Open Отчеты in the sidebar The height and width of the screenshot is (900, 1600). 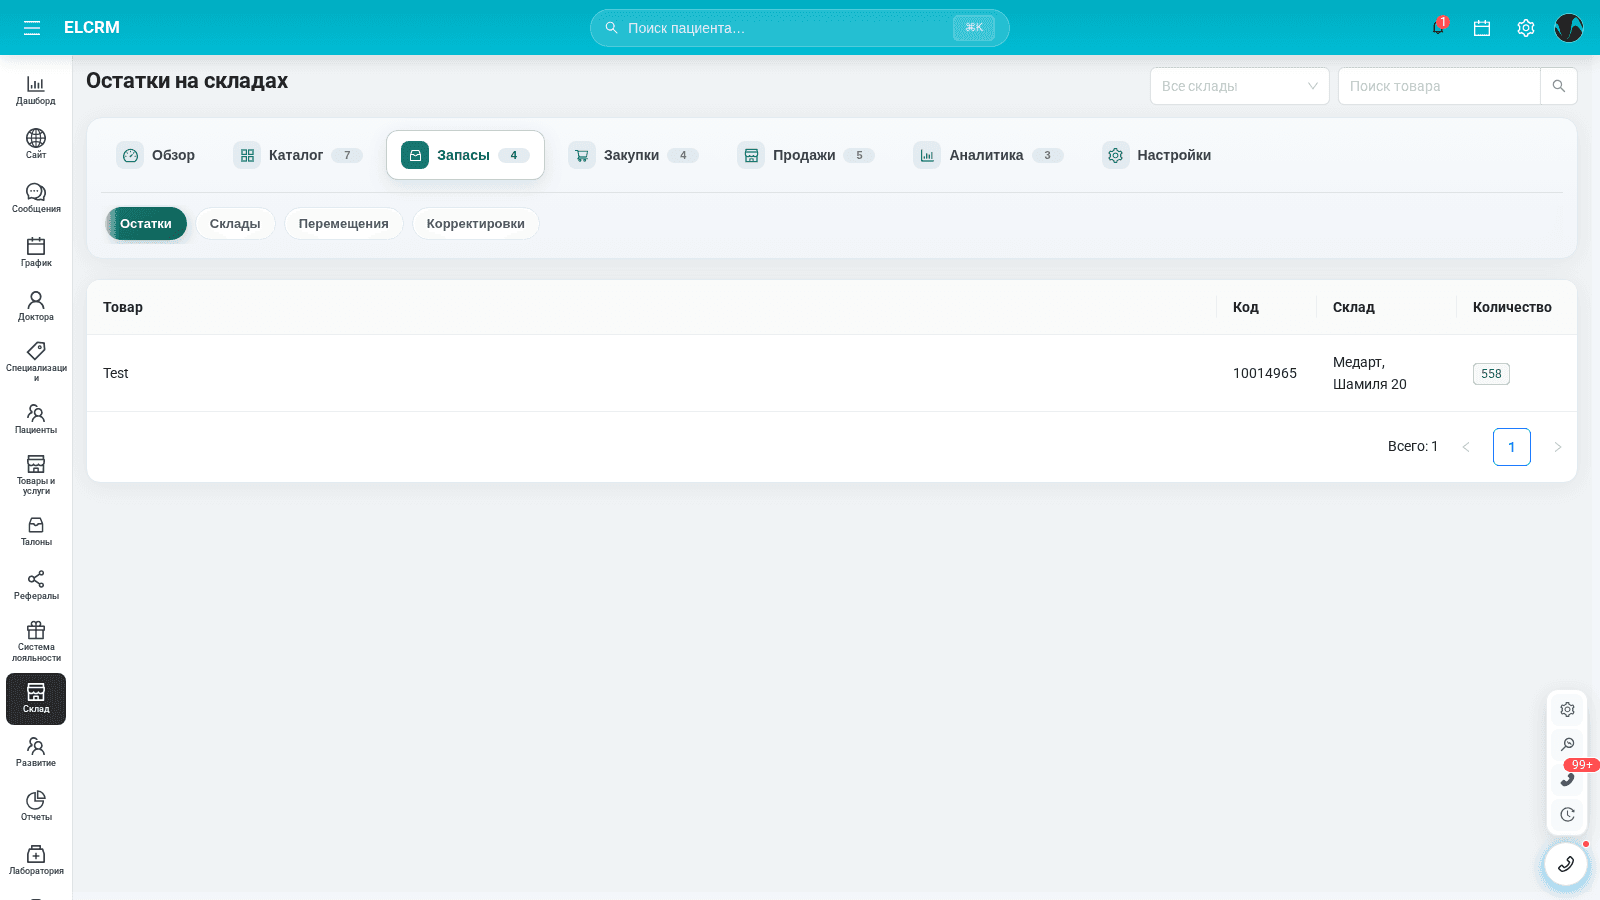(36, 806)
